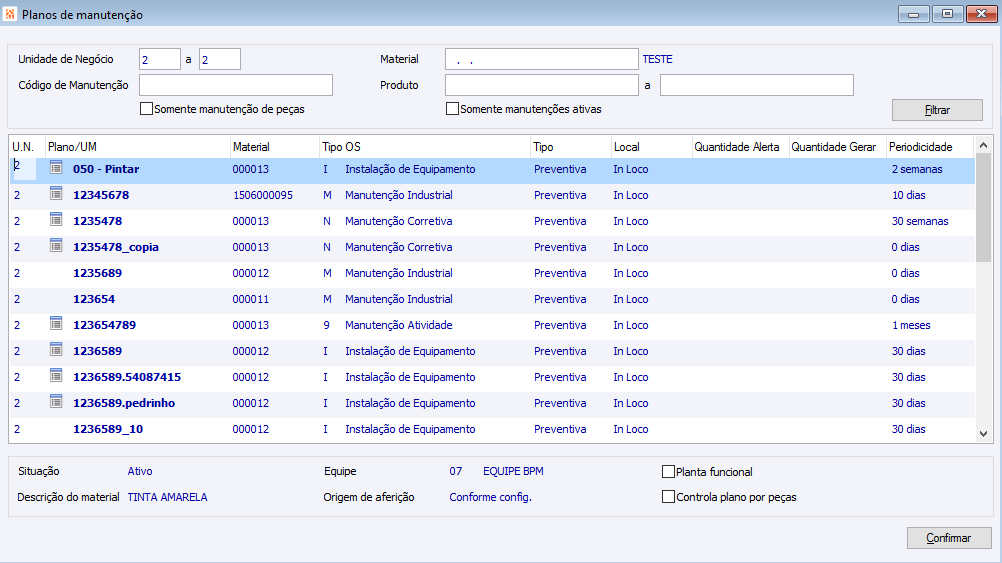Select the 1236589_10 plan row
Viewport: 1002px width, 563px height.
[x=492, y=429]
